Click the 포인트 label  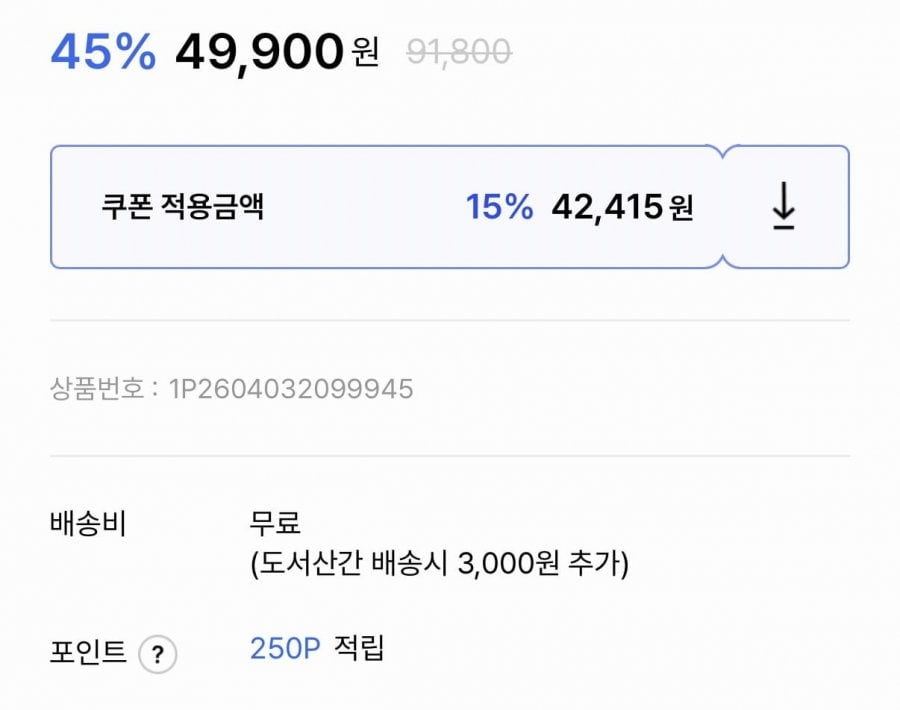(88, 653)
